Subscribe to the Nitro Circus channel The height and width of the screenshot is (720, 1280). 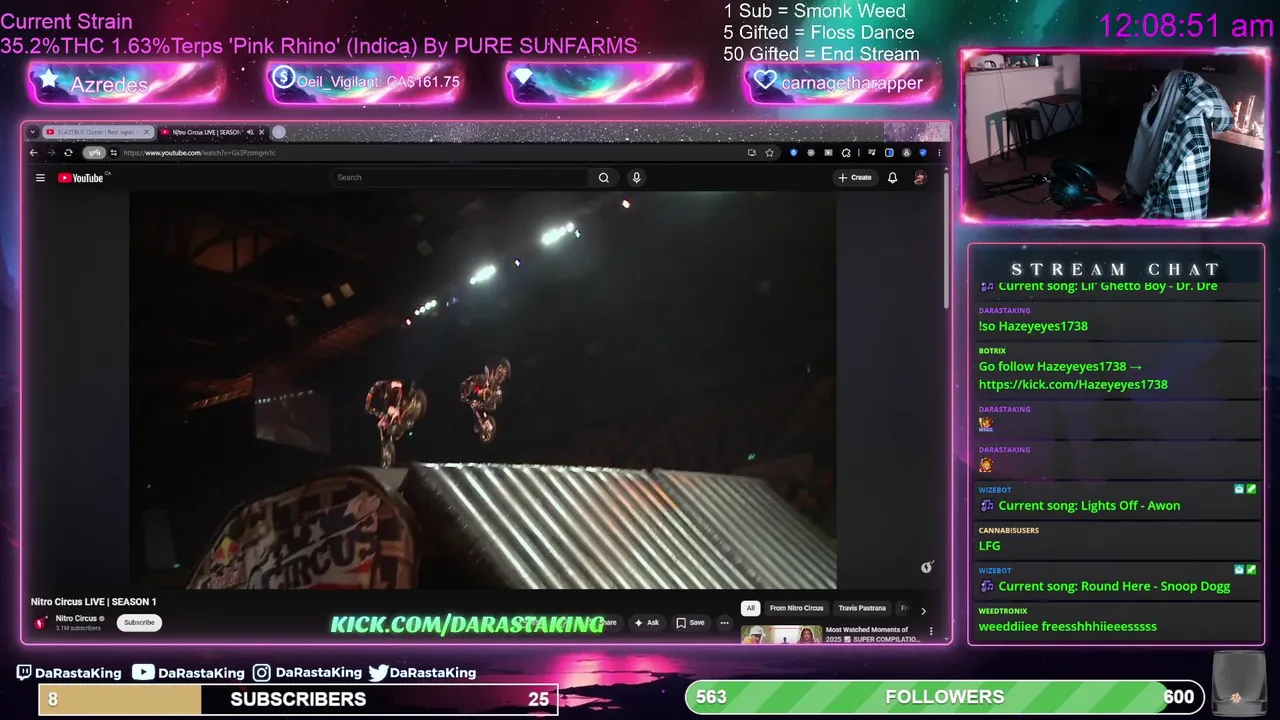(139, 622)
